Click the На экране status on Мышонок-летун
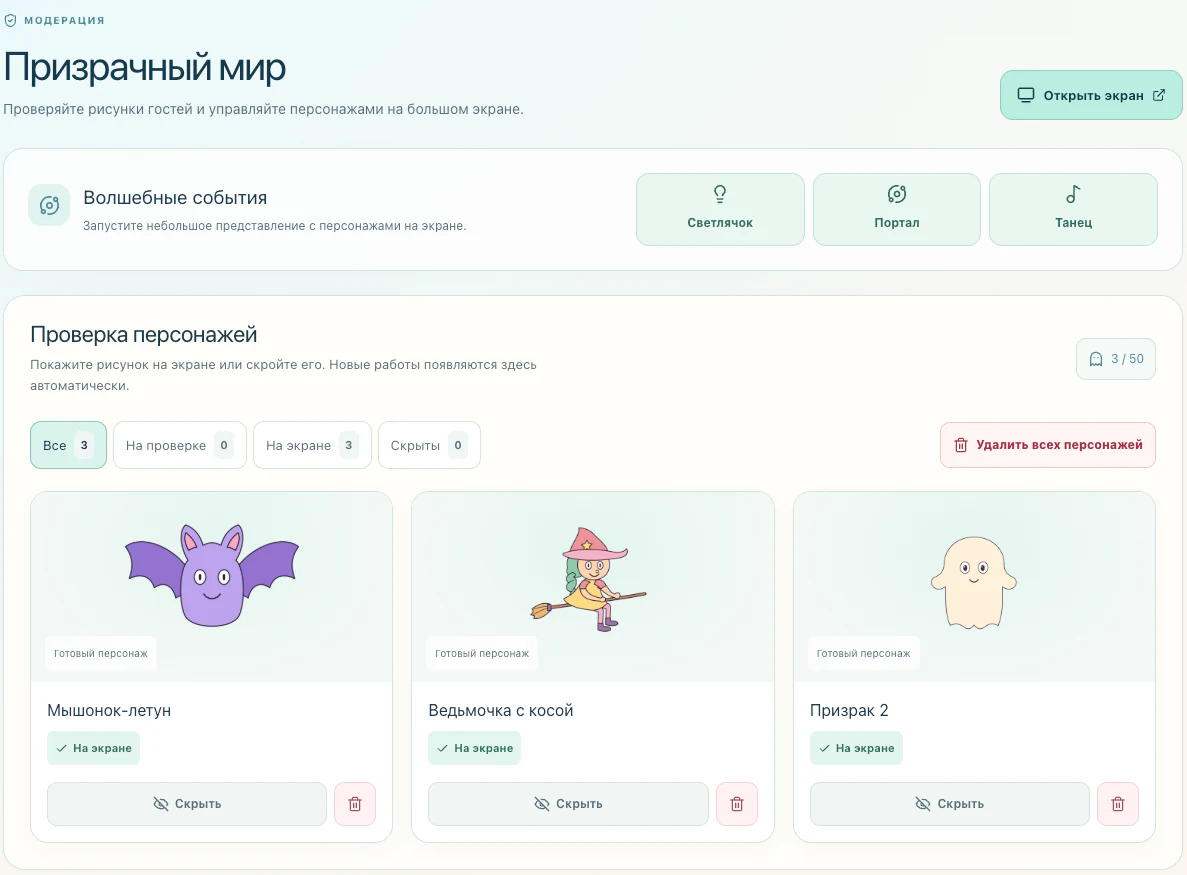 click(x=93, y=748)
